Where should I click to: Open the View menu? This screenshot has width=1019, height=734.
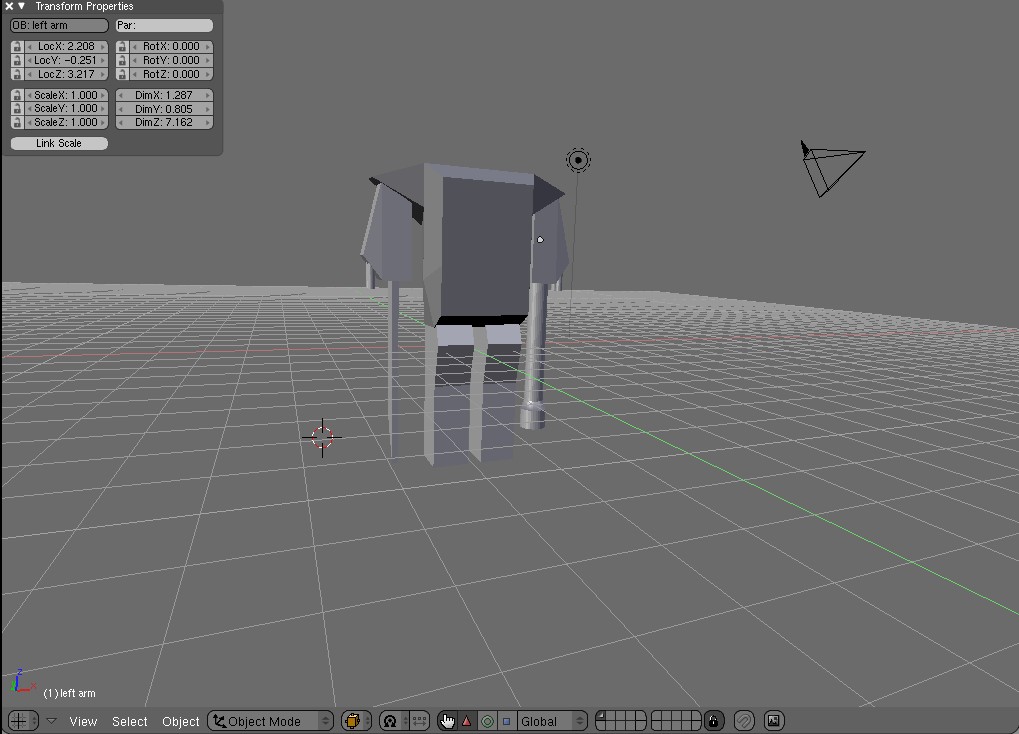pyautogui.click(x=83, y=721)
